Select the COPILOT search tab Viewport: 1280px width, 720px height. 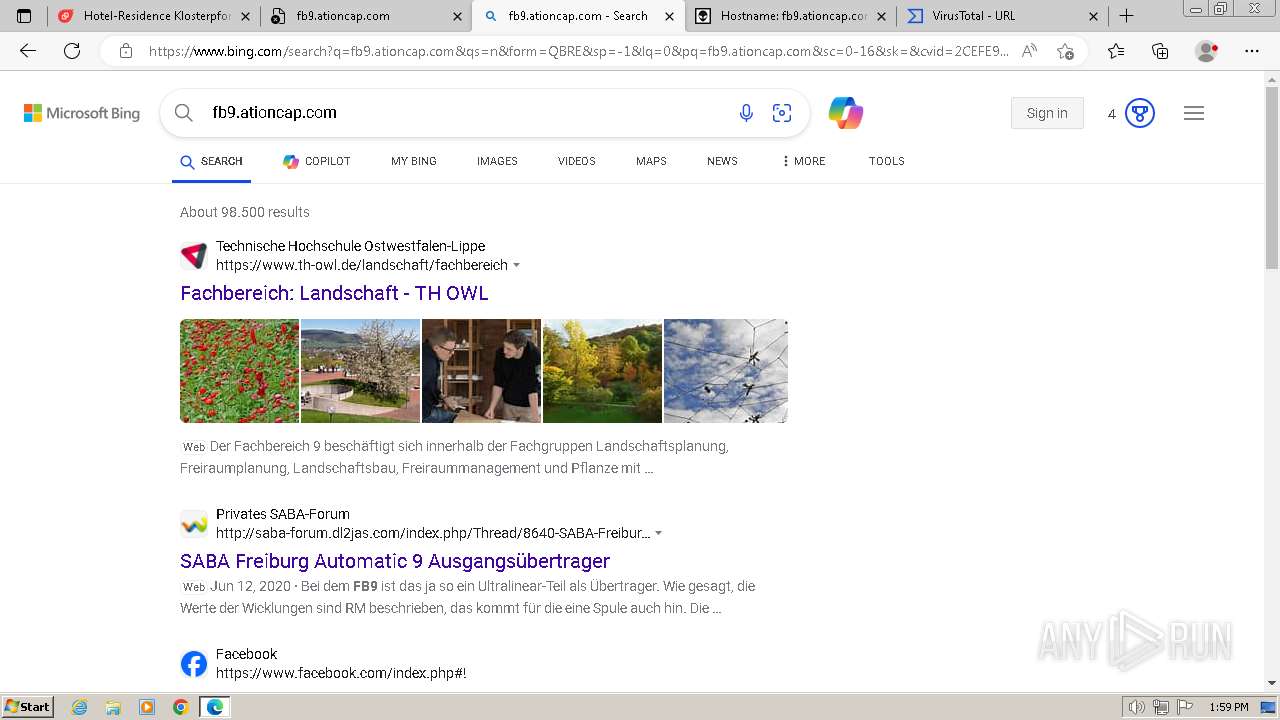[x=317, y=161]
